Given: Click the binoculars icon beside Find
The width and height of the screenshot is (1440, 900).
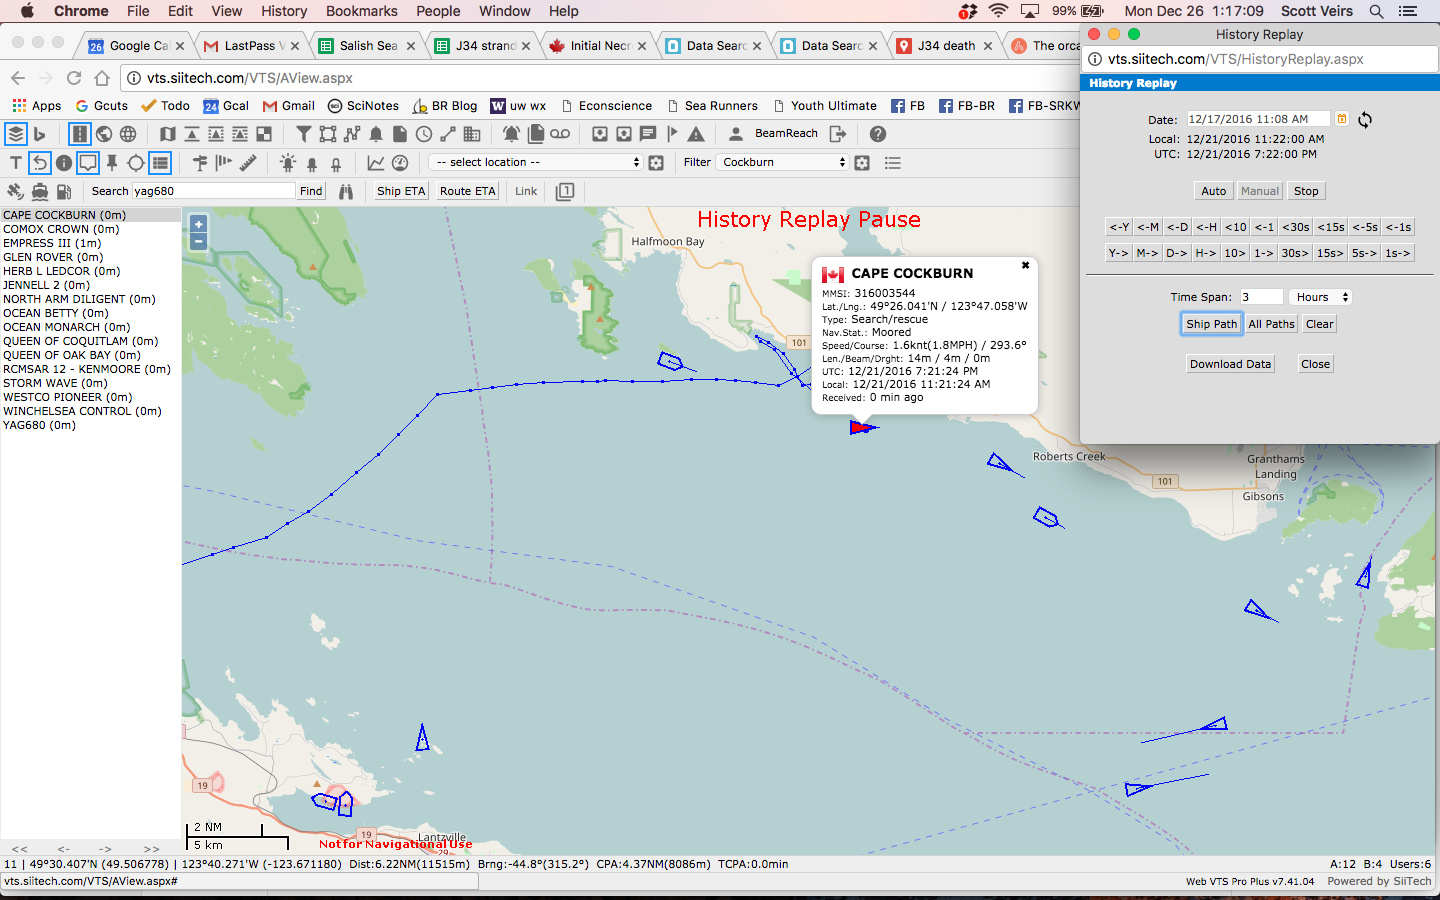Looking at the screenshot, I should (x=346, y=191).
